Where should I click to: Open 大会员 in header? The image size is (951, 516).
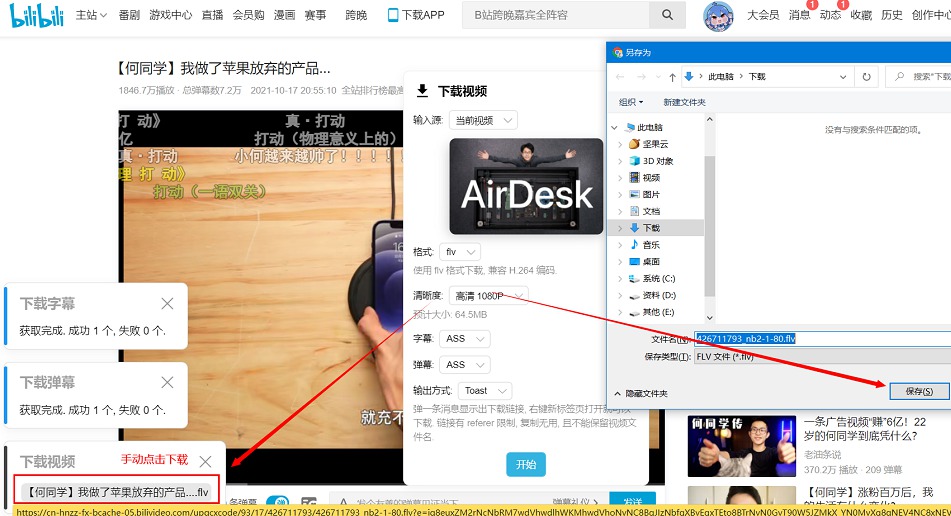coord(762,15)
